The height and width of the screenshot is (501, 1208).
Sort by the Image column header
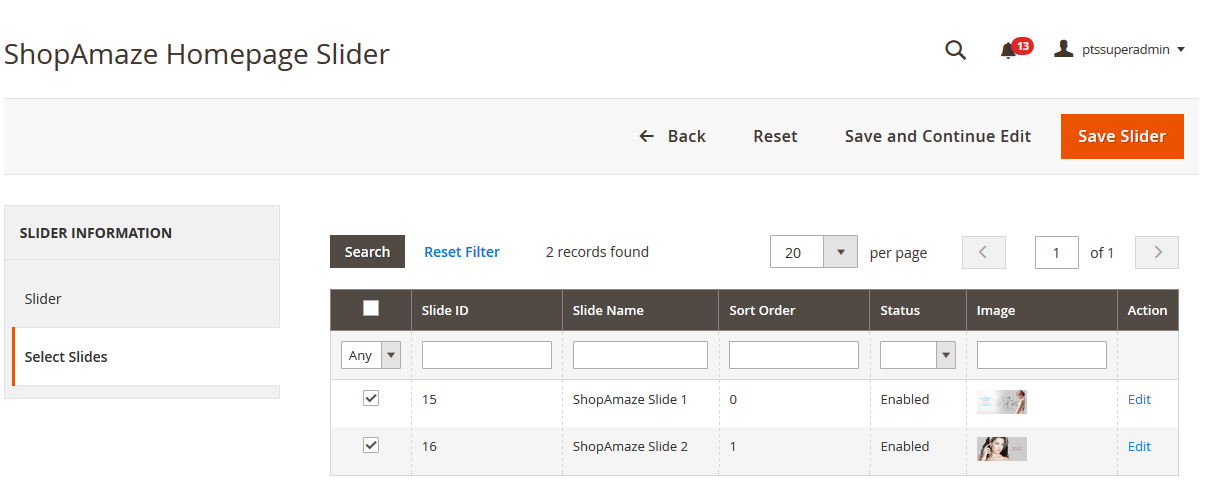[1042, 310]
